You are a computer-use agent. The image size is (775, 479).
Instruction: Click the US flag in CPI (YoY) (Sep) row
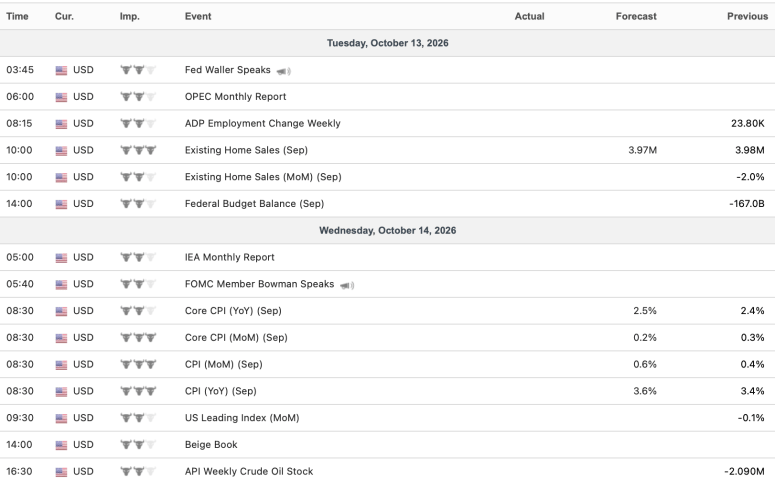[x=61, y=392]
